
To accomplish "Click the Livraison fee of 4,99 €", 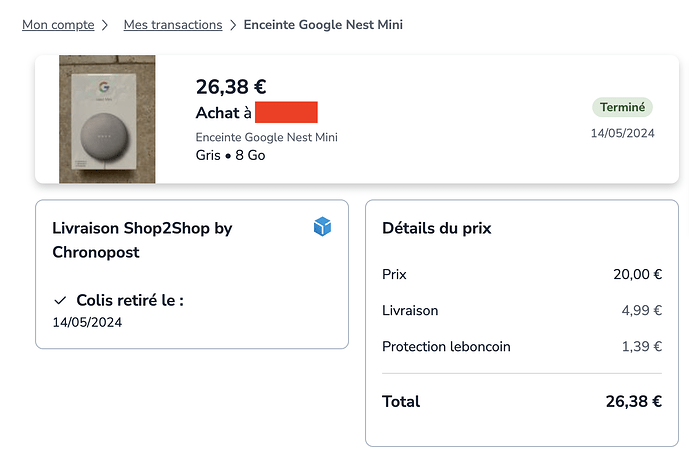I will pyautogui.click(x=641, y=310).
